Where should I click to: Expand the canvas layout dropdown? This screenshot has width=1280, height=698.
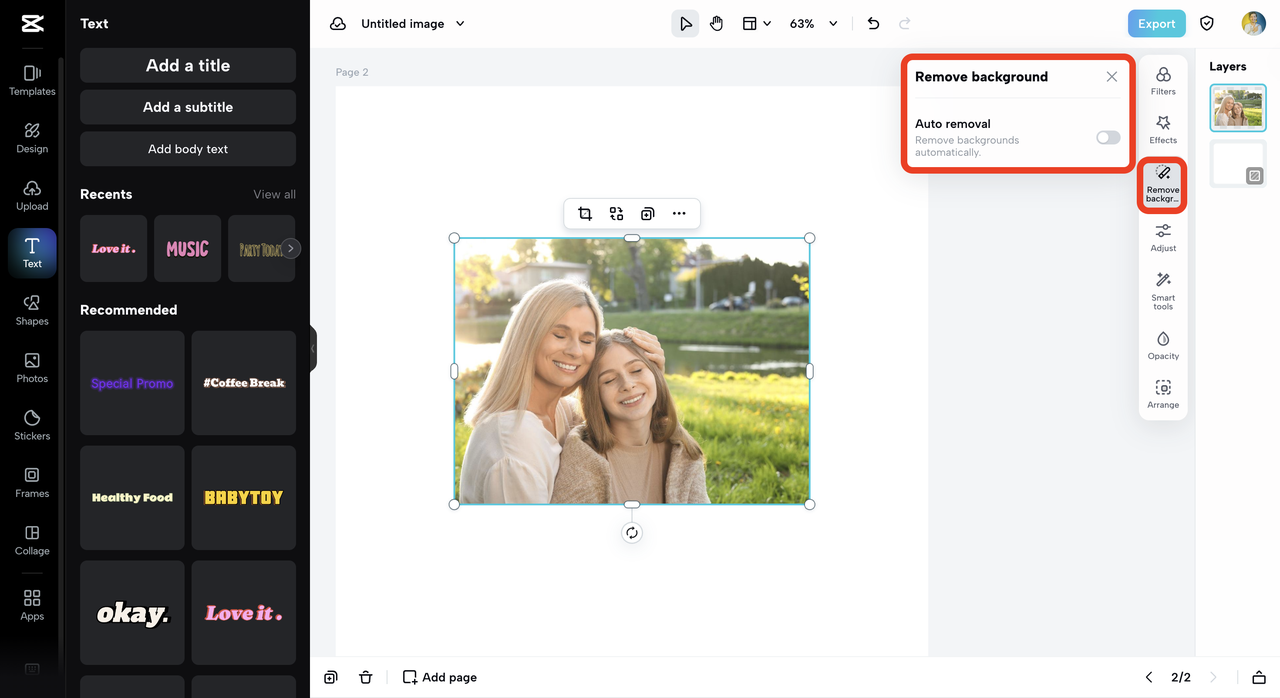pyautogui.click(x=767, y=24)
